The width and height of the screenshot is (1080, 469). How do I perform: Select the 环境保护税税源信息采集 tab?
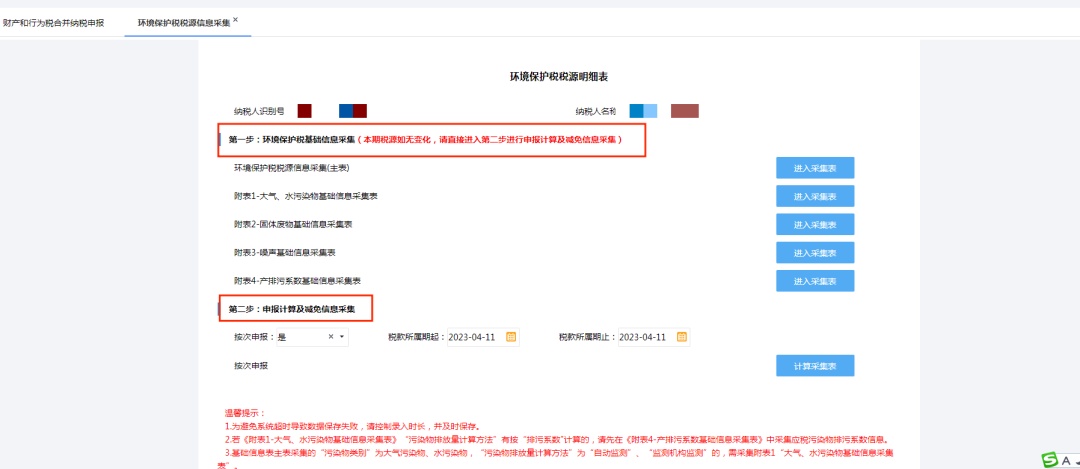184,23
